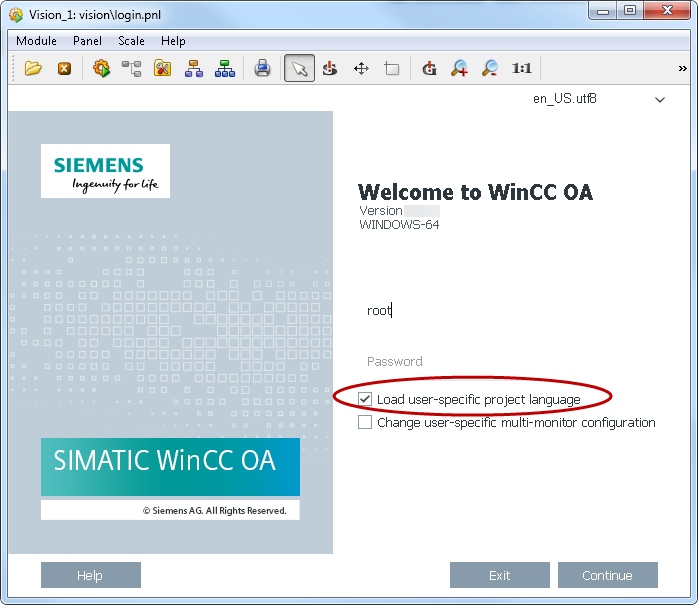
Task: Expand the toolbar overflow chevron
Action: pyautogui.click(x=683, y=68)
